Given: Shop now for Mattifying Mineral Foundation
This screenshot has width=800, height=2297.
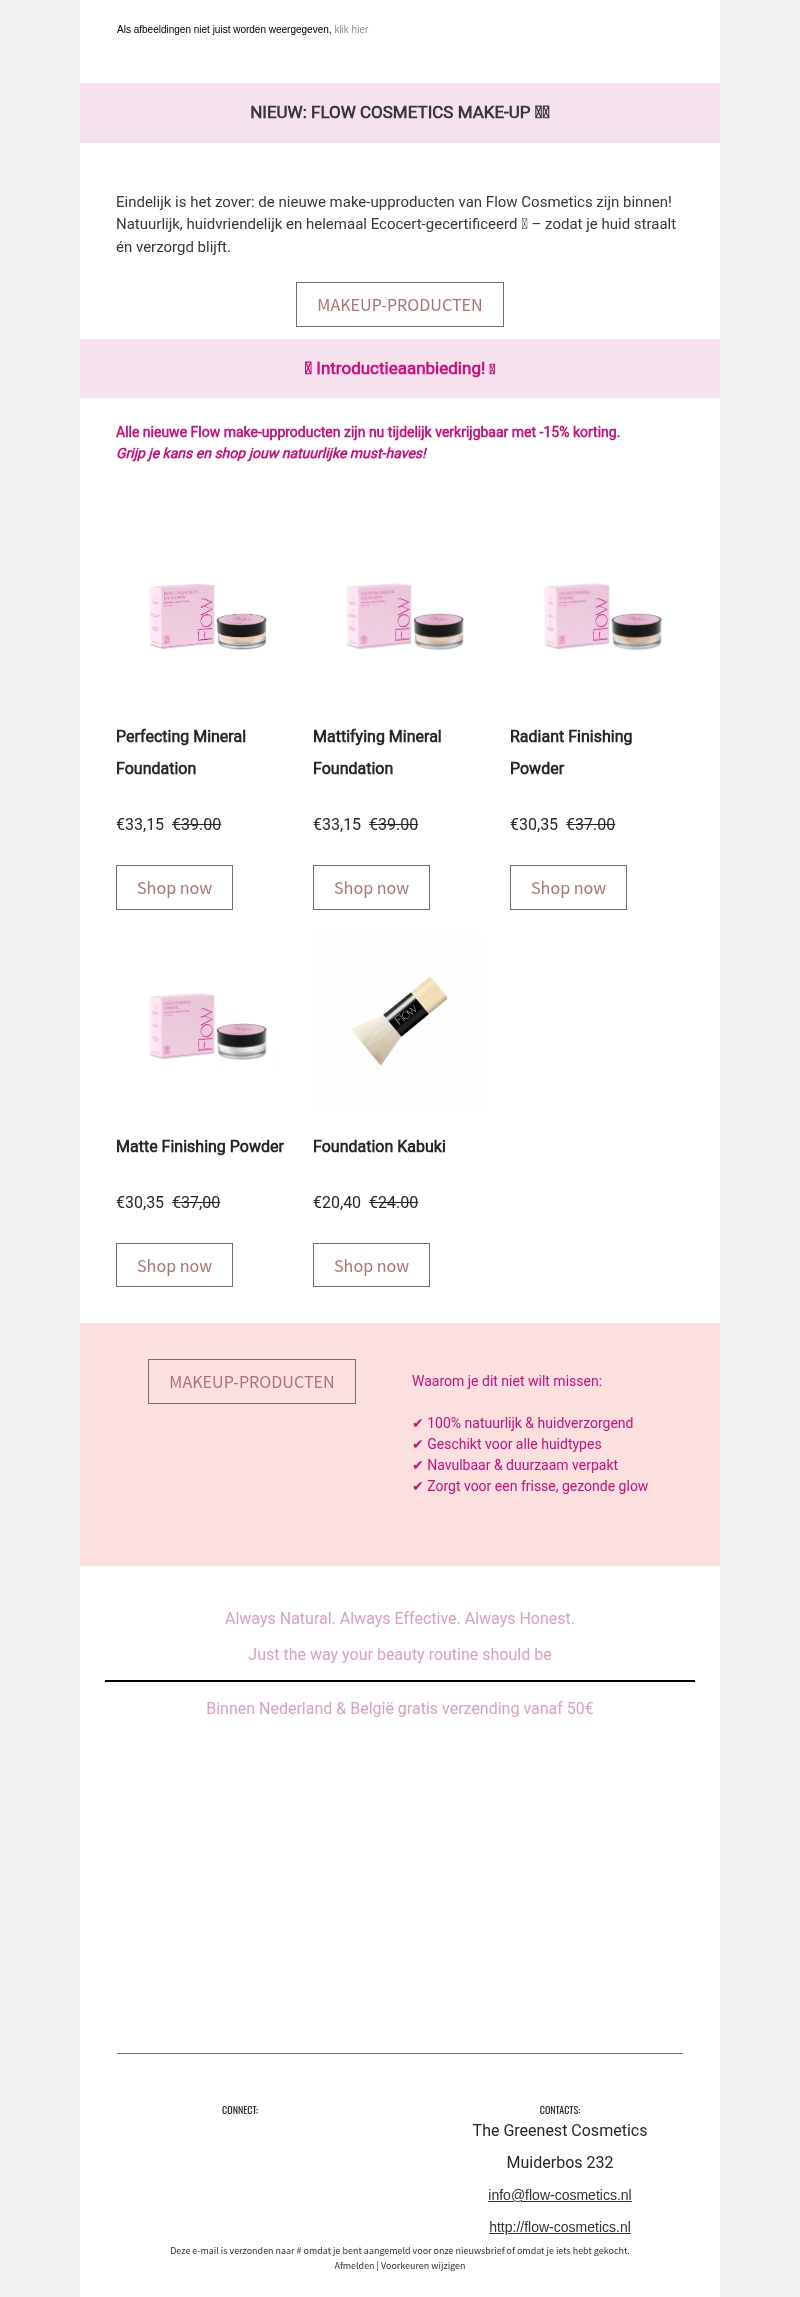Looking at the screenshot, I should tap(371, 888).
